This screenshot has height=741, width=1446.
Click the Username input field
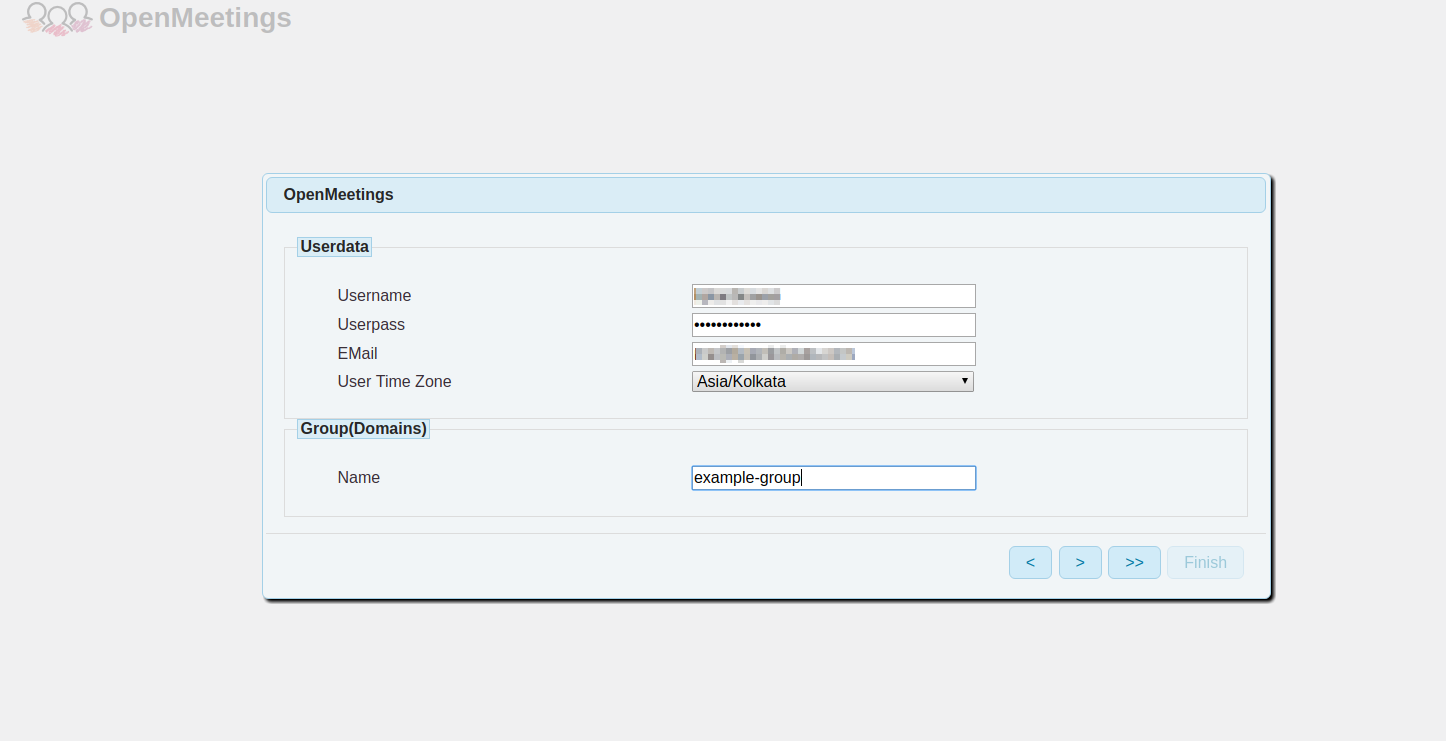click(x=833, y=296)
